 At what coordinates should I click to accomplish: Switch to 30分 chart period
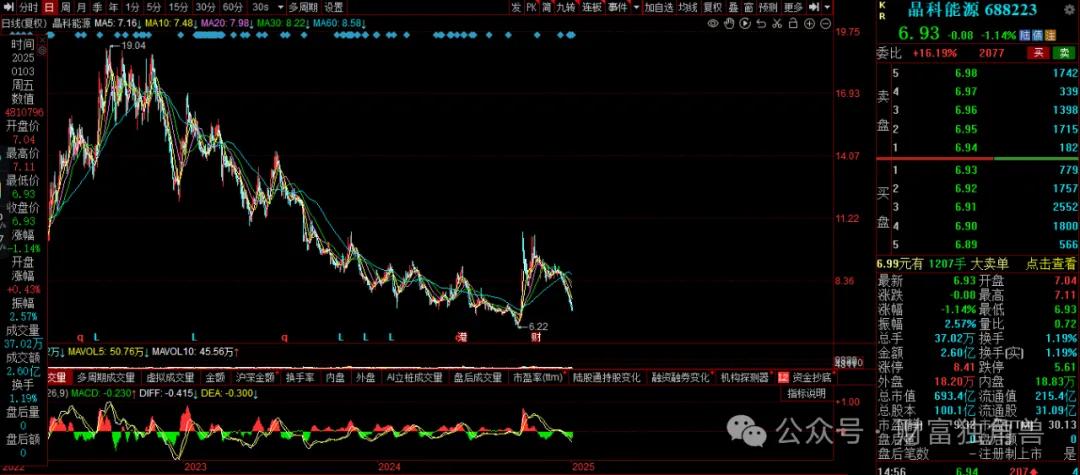(205, 8)
